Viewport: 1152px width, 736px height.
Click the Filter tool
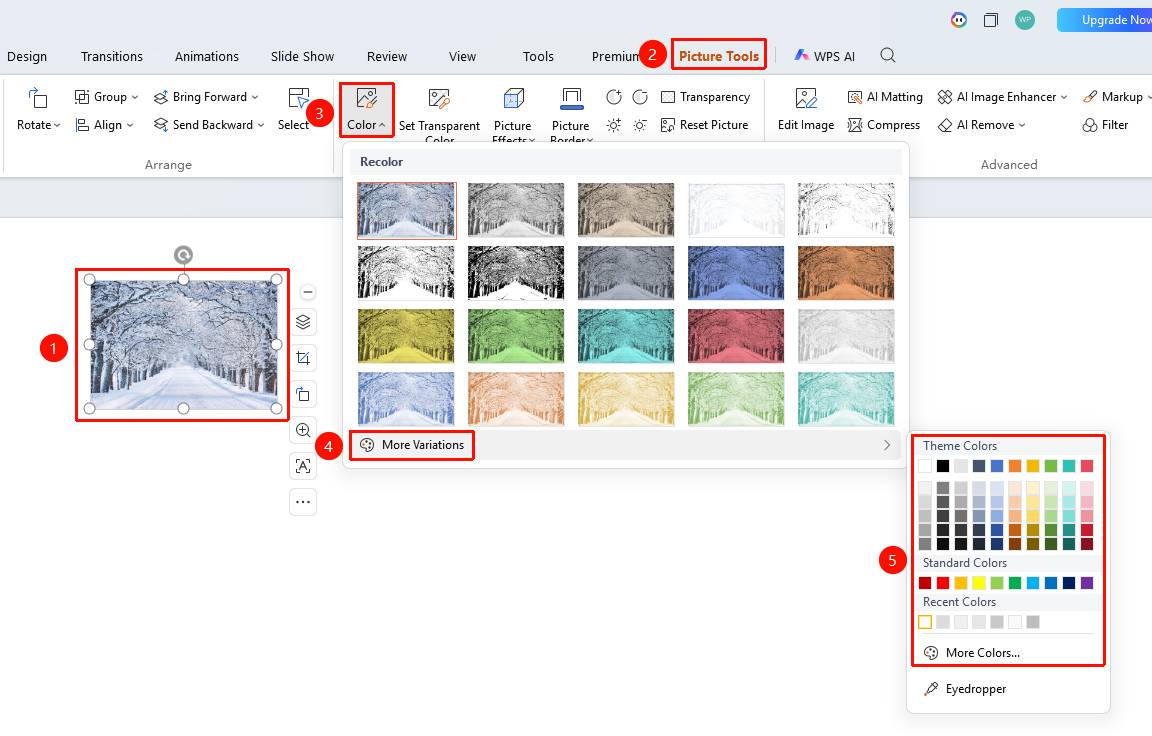pos(1105,125)
